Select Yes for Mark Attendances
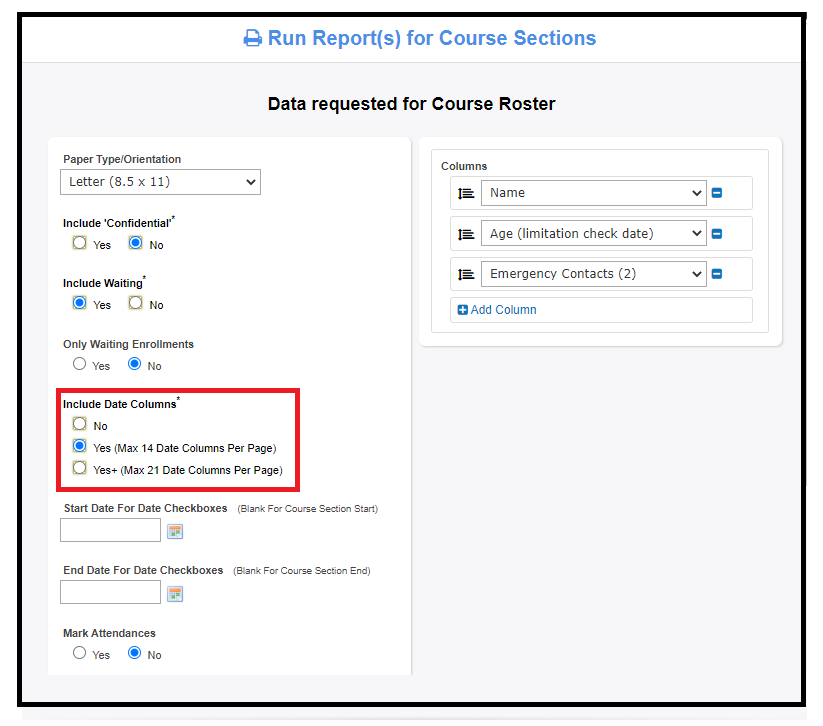The image size is (823, 726). point(79,653)
